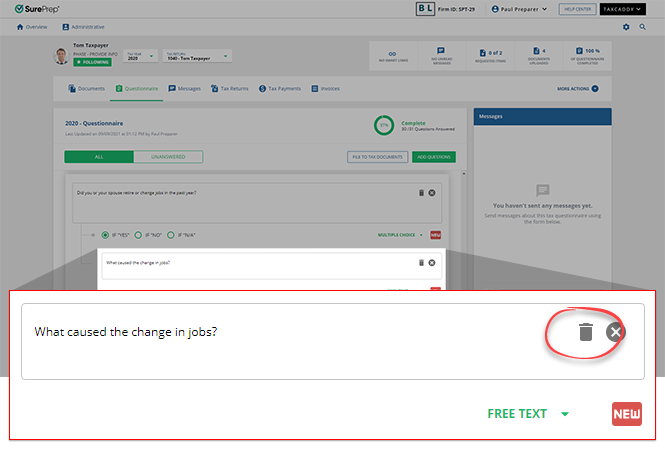Open the Tax Payments tab
This screenshot has height=449, width=665.
click(x=279, y=89)
